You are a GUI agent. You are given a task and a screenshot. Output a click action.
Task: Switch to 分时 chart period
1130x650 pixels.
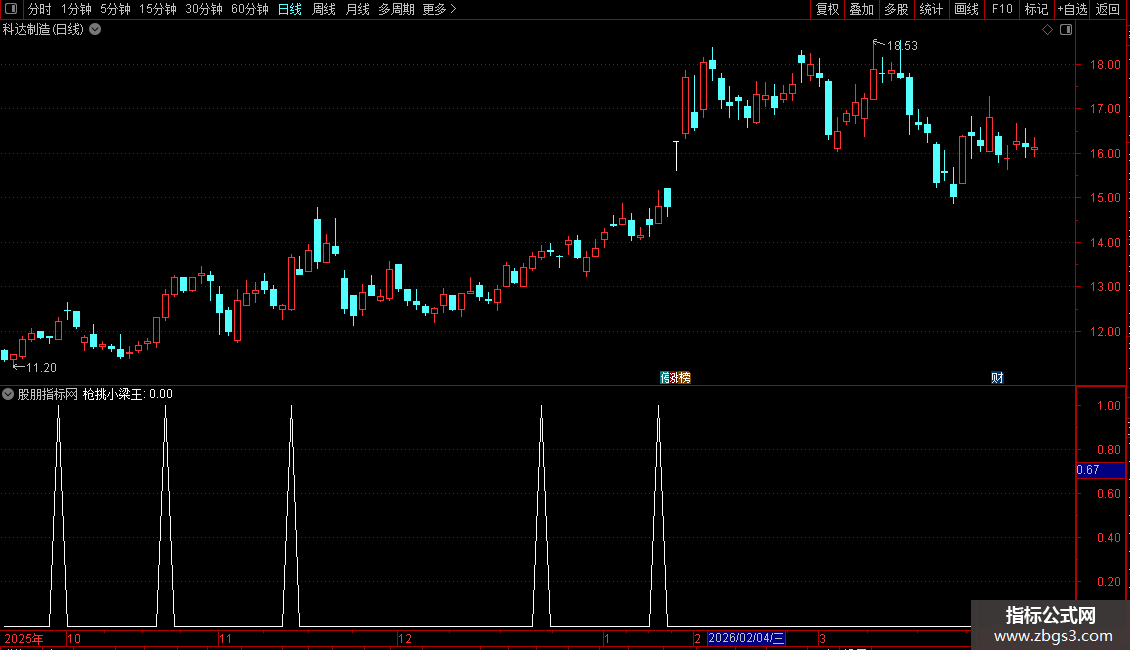coord(40,9)
